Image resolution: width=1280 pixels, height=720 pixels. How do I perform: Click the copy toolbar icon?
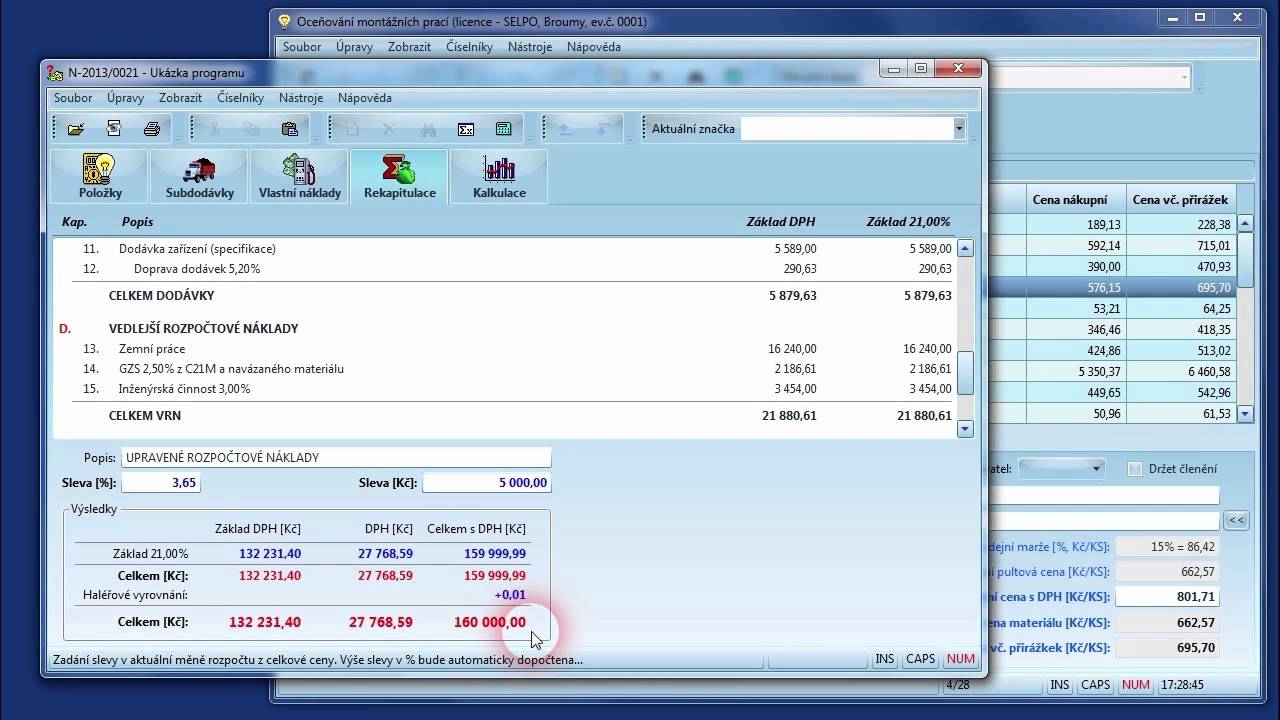coord(252,129)
